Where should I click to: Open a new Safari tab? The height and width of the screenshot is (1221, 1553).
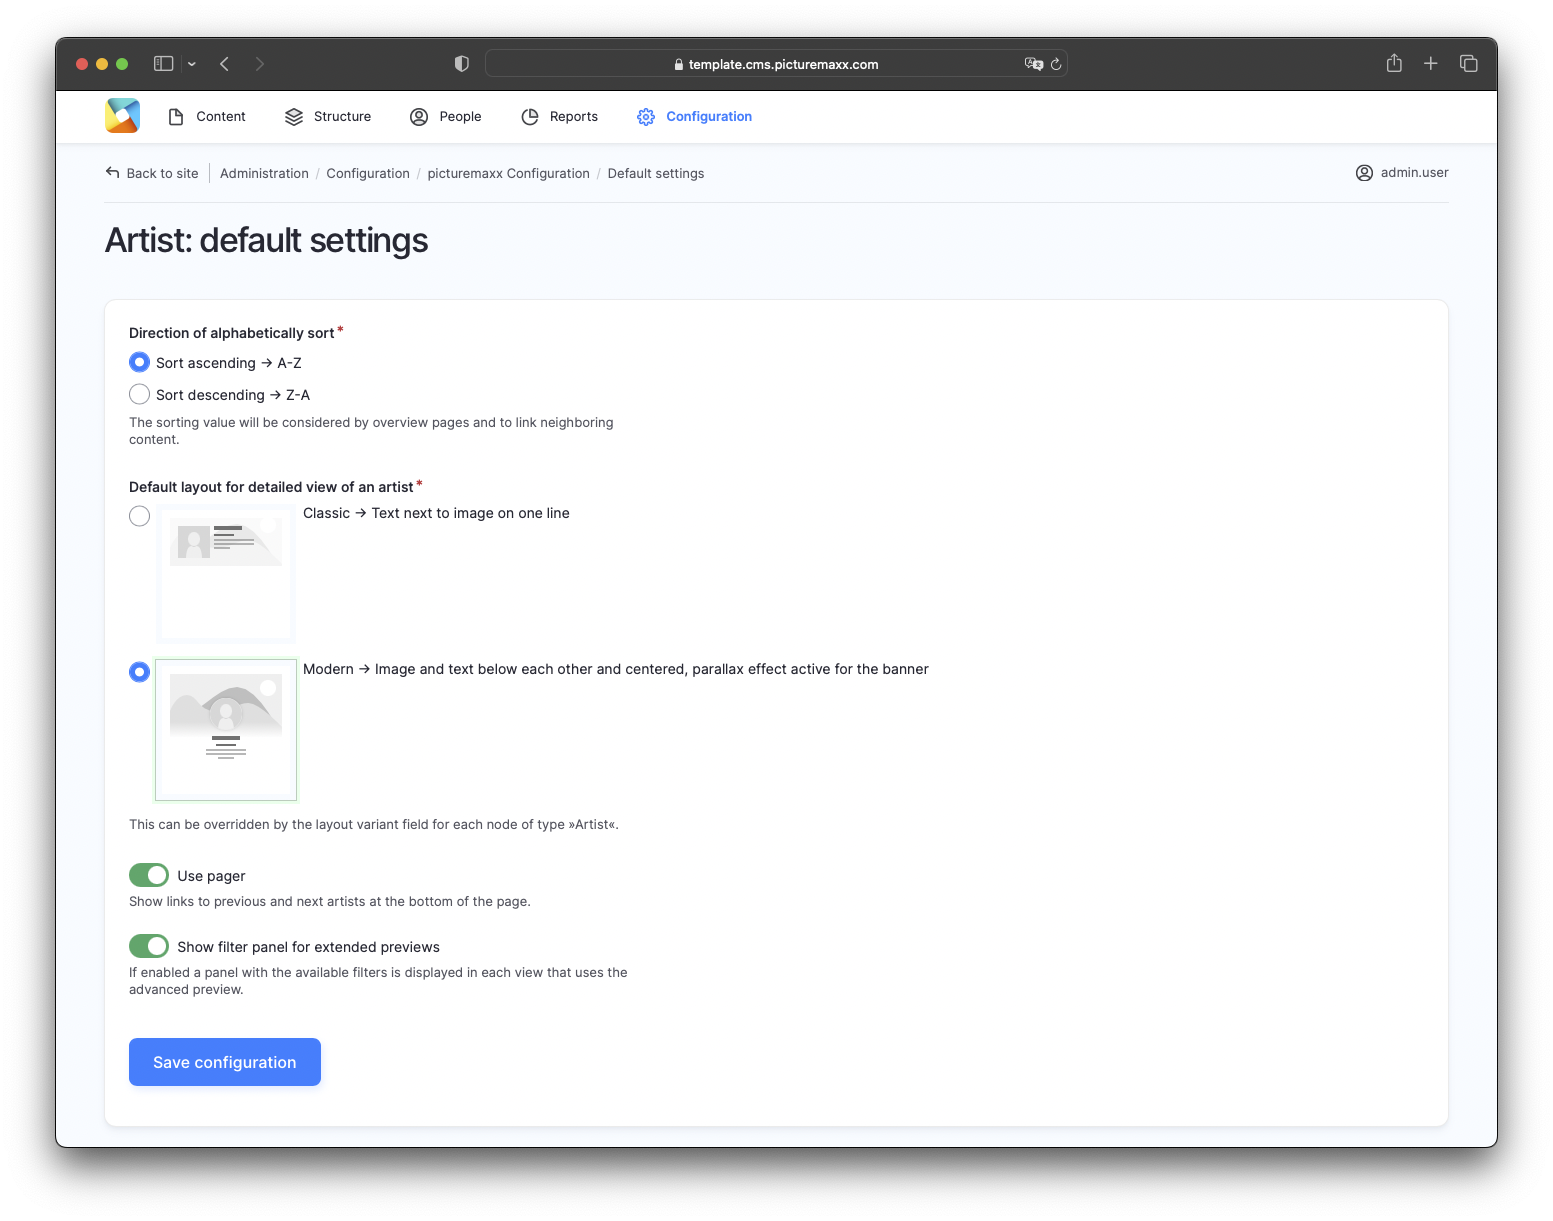pyautogui.click(x=1431, y=64)
